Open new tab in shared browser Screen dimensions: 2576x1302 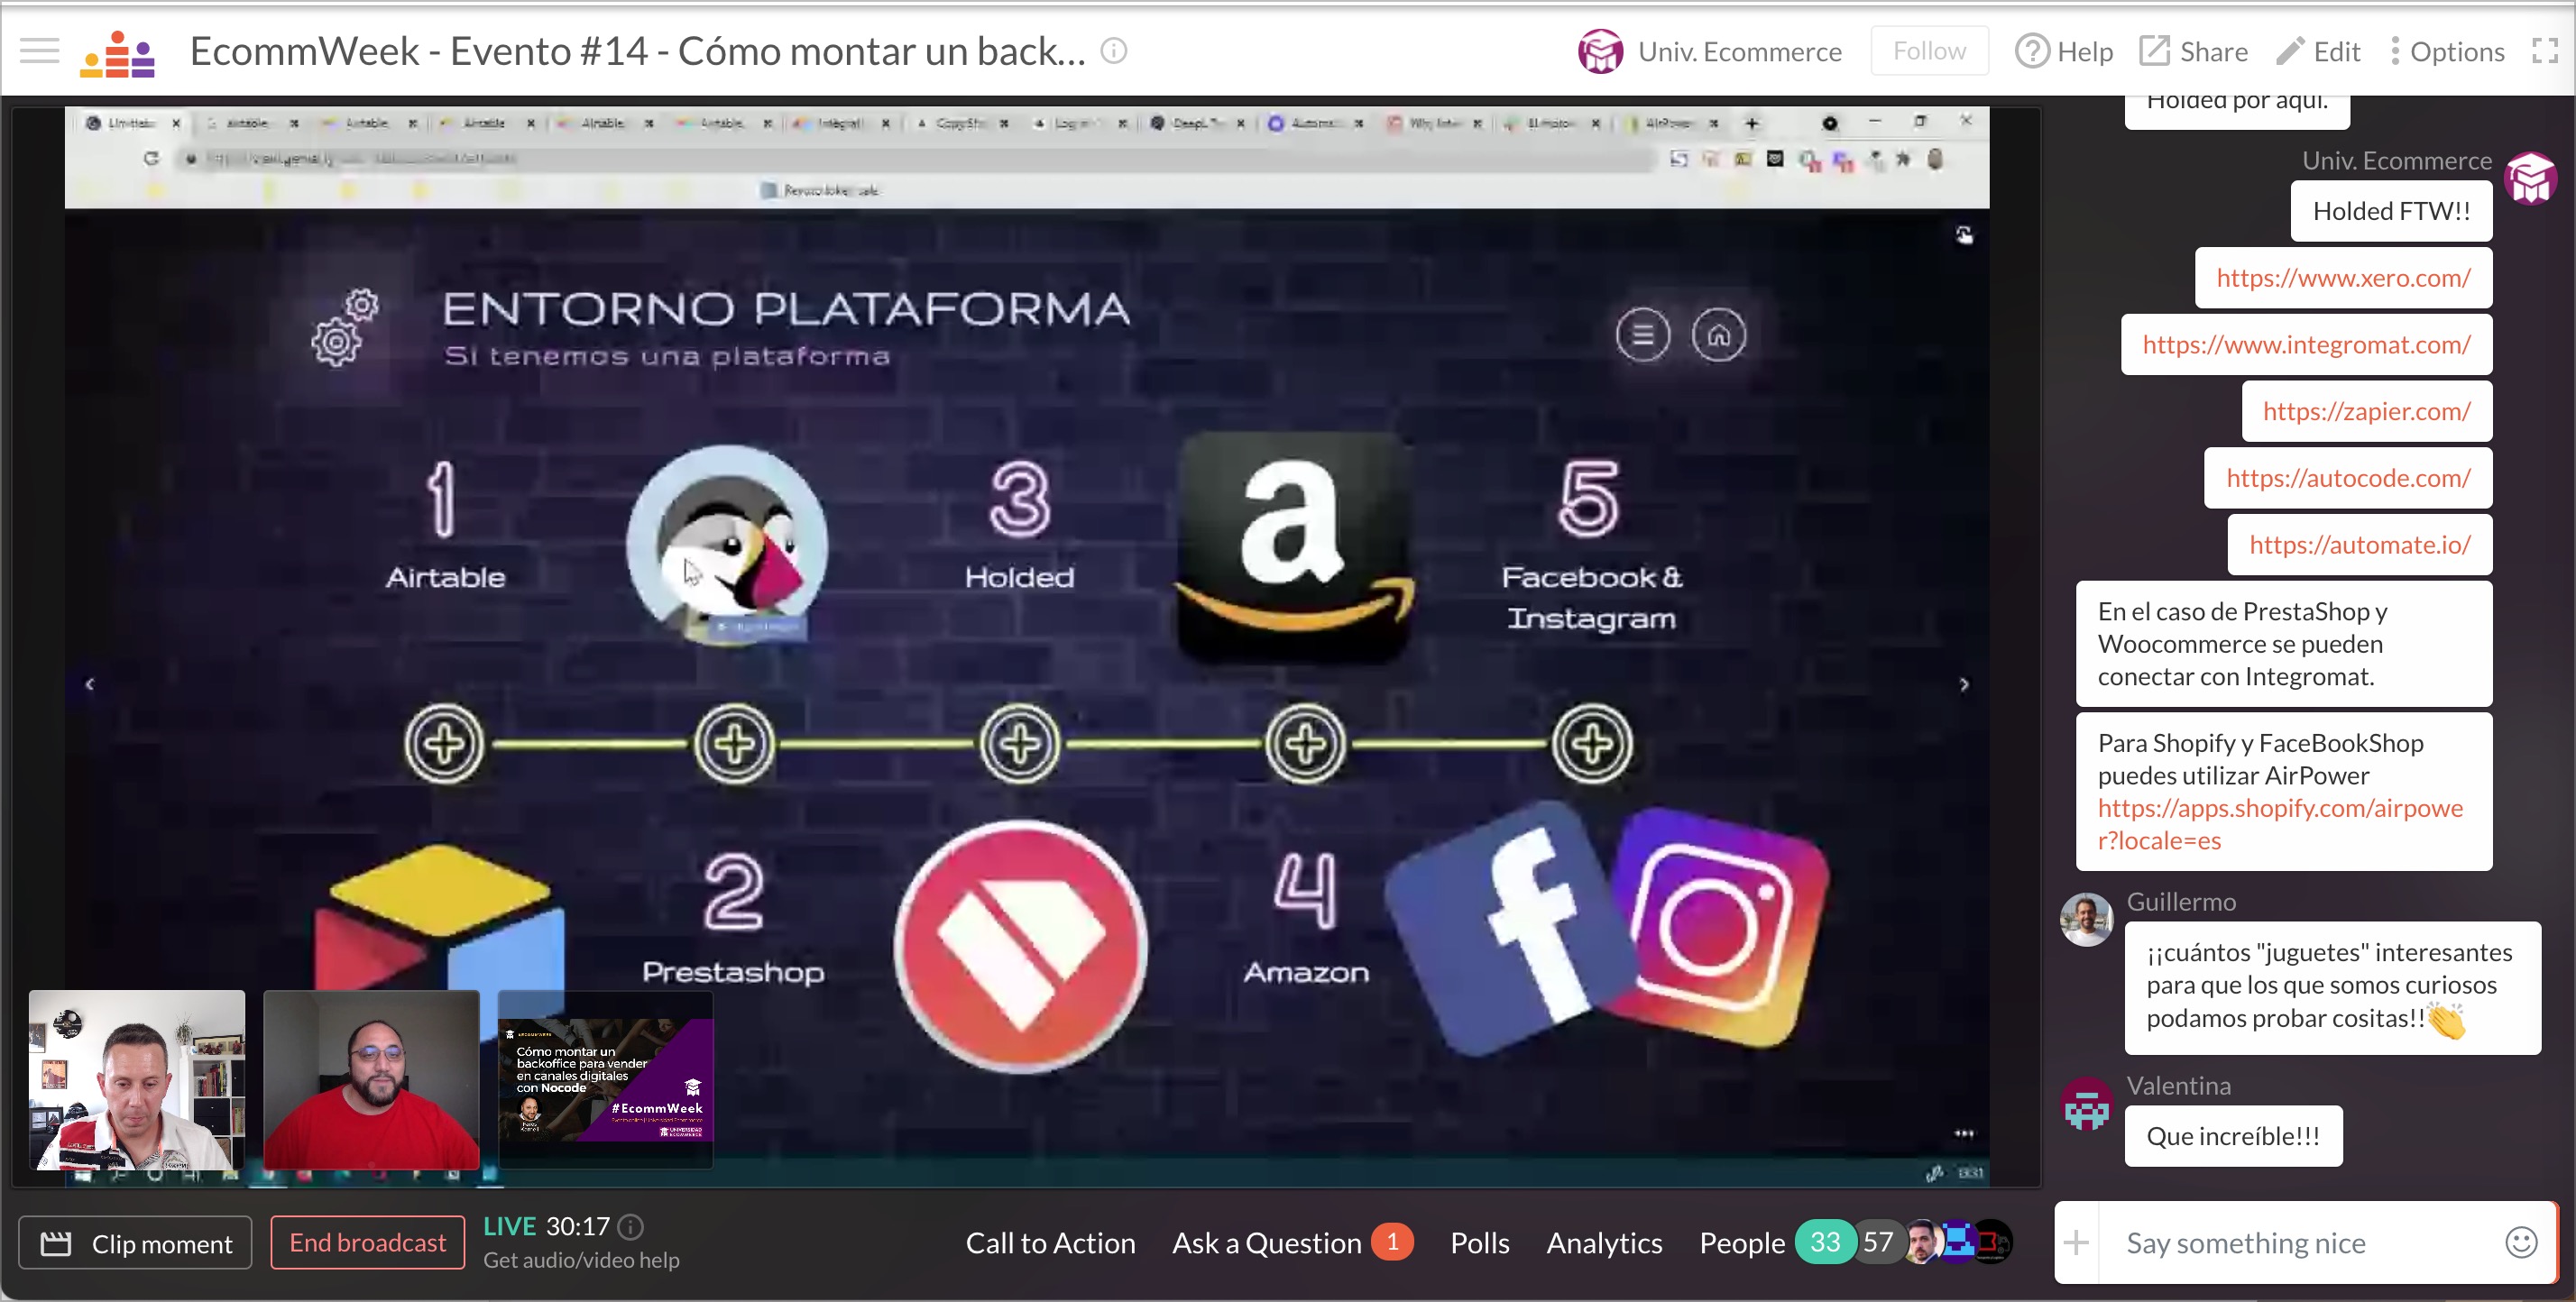[1751, 123]
